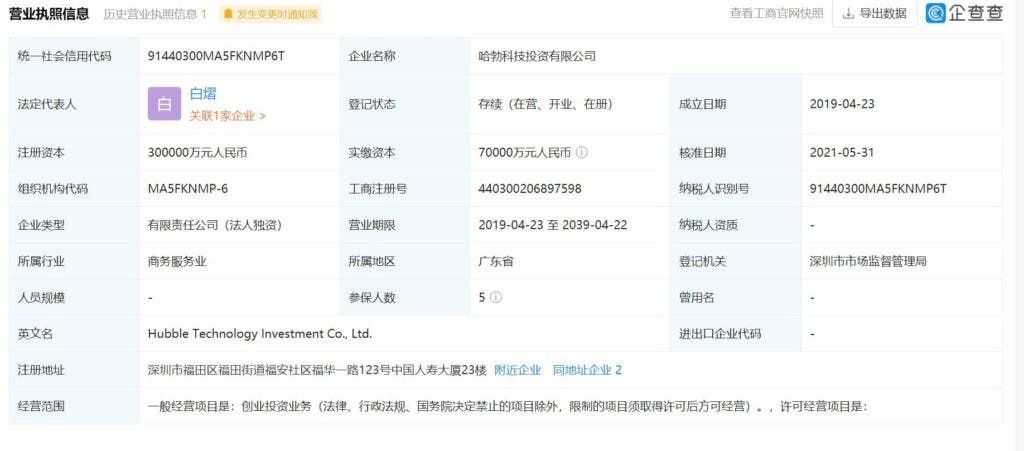Viewport: 1024px width, 451px height.
Task: Open legal representative 白熠 link
Action: pos(202,94)
